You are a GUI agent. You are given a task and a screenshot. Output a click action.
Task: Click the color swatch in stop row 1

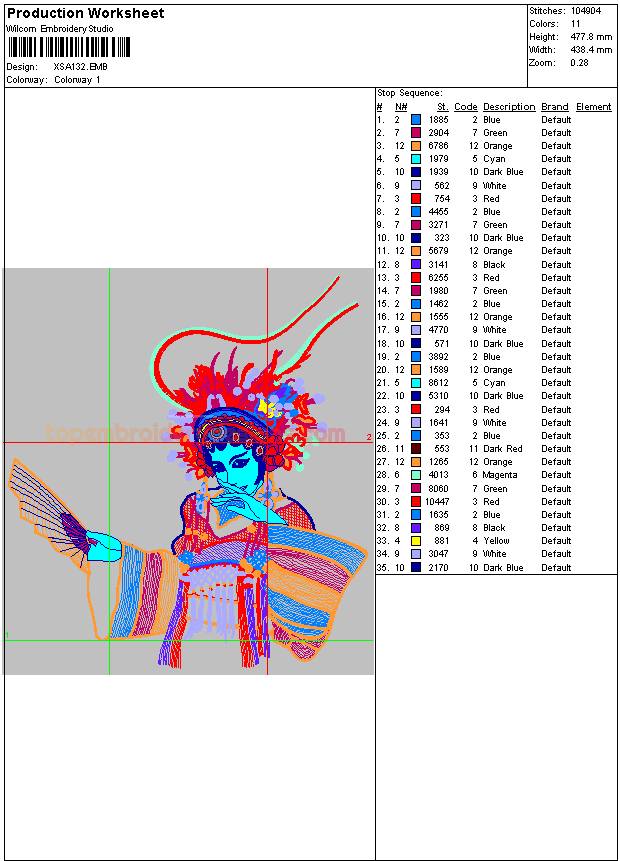click(416, 120)
